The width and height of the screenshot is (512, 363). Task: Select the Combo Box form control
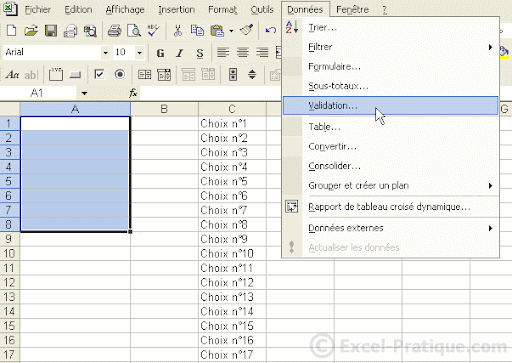pyautogui.click(x=164, y=75)
